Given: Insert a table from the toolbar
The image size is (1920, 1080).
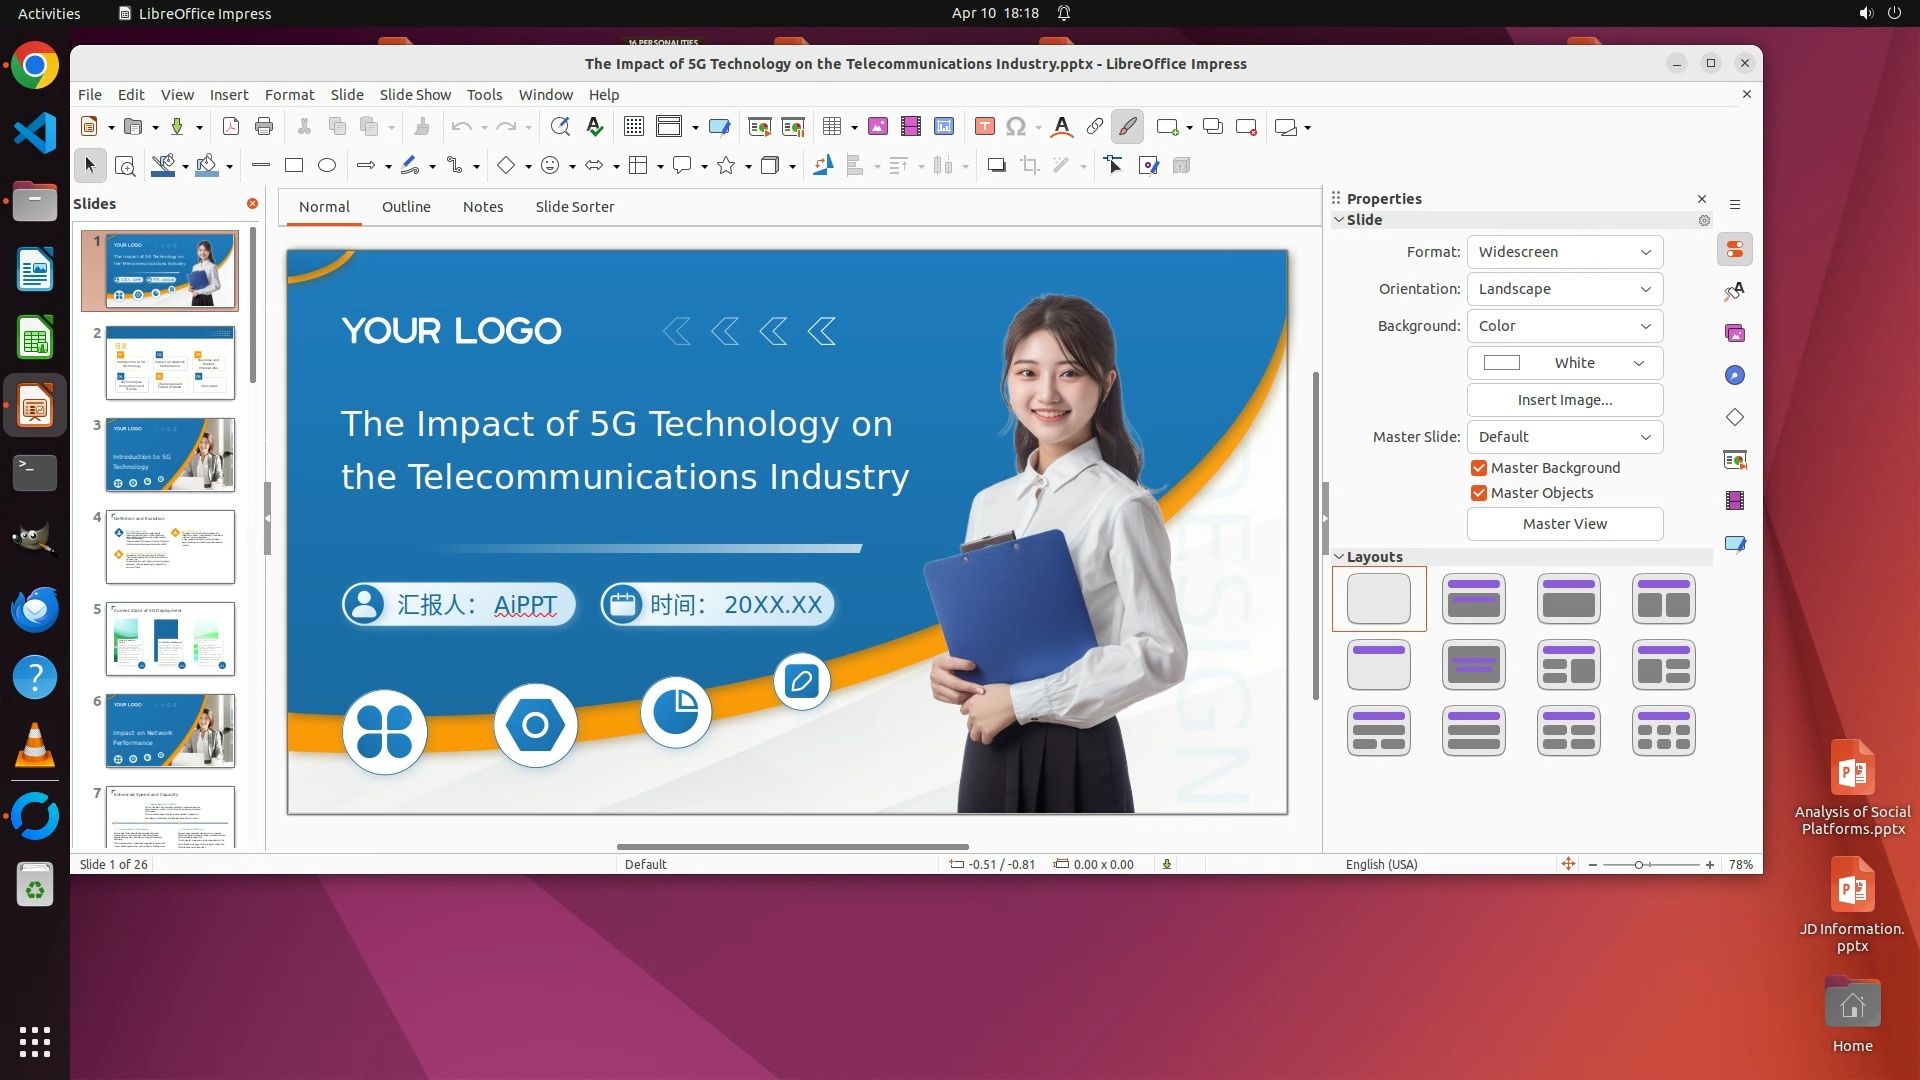Looking at the screenshot, I should click(831, 127).
